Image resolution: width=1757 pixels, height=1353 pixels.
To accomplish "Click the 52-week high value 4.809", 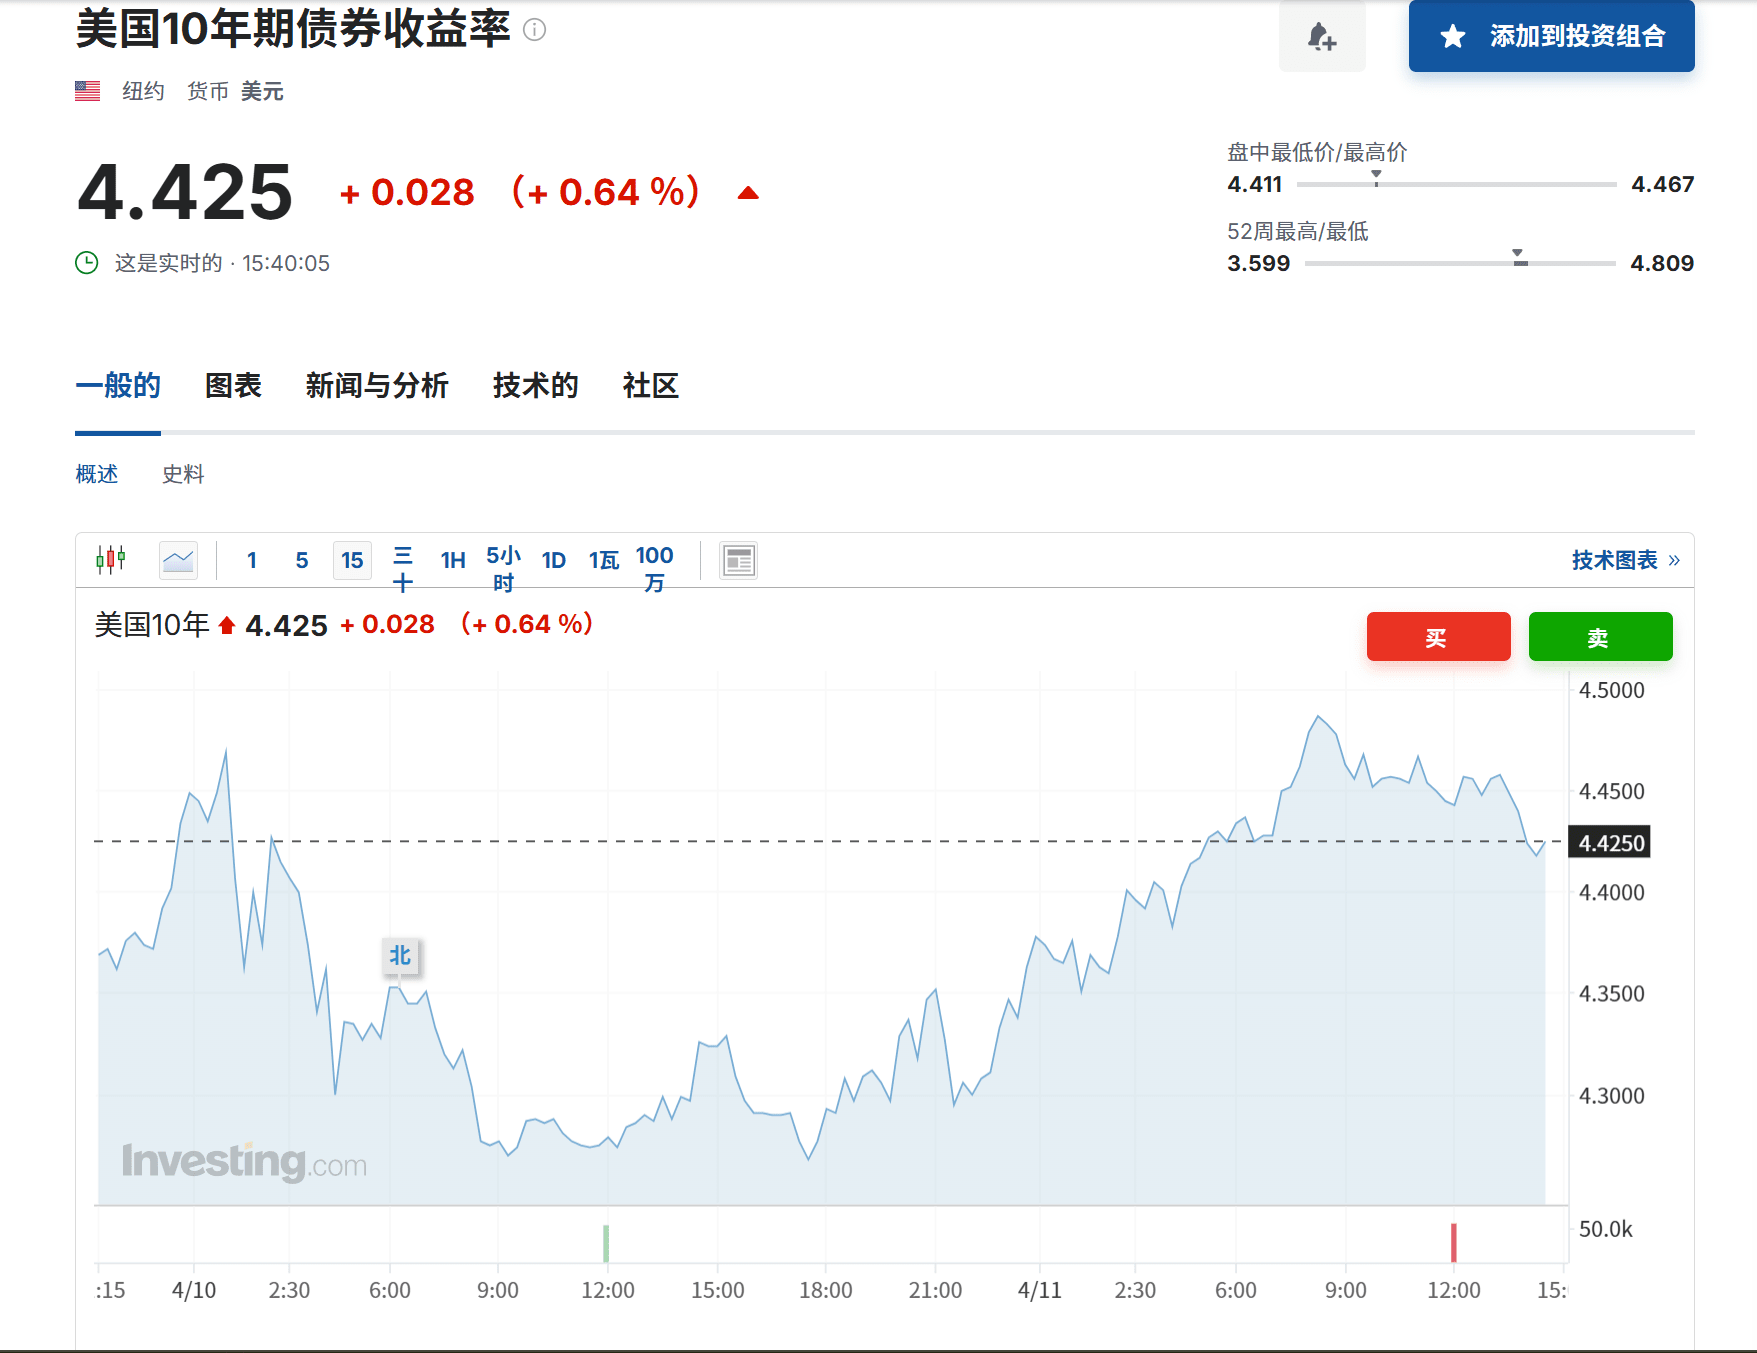I will [x=1662, y=263].
